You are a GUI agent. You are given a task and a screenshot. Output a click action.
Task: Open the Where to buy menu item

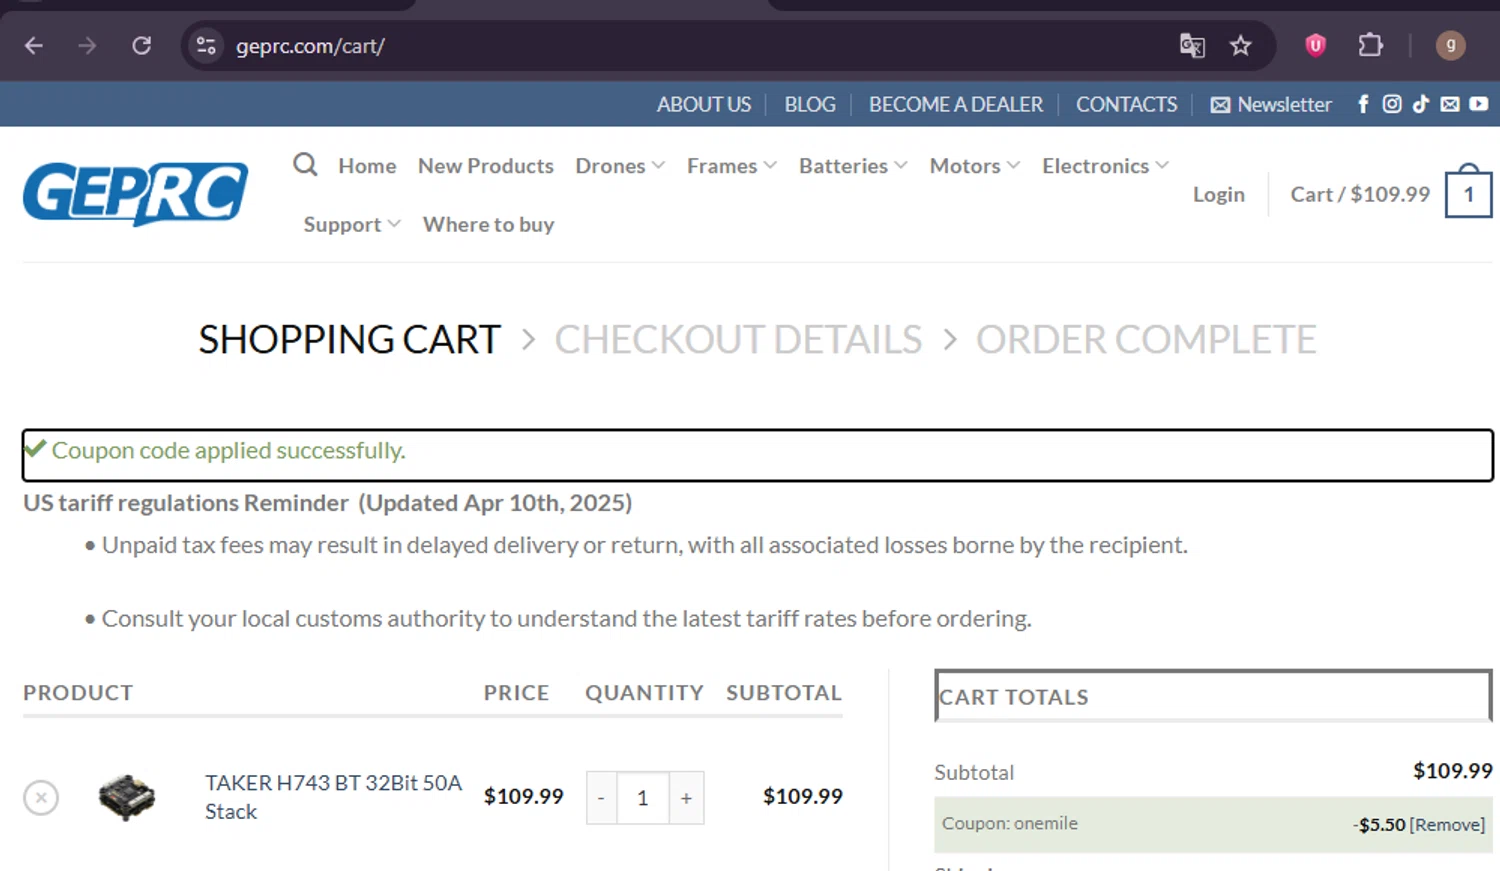coord(489,225)
